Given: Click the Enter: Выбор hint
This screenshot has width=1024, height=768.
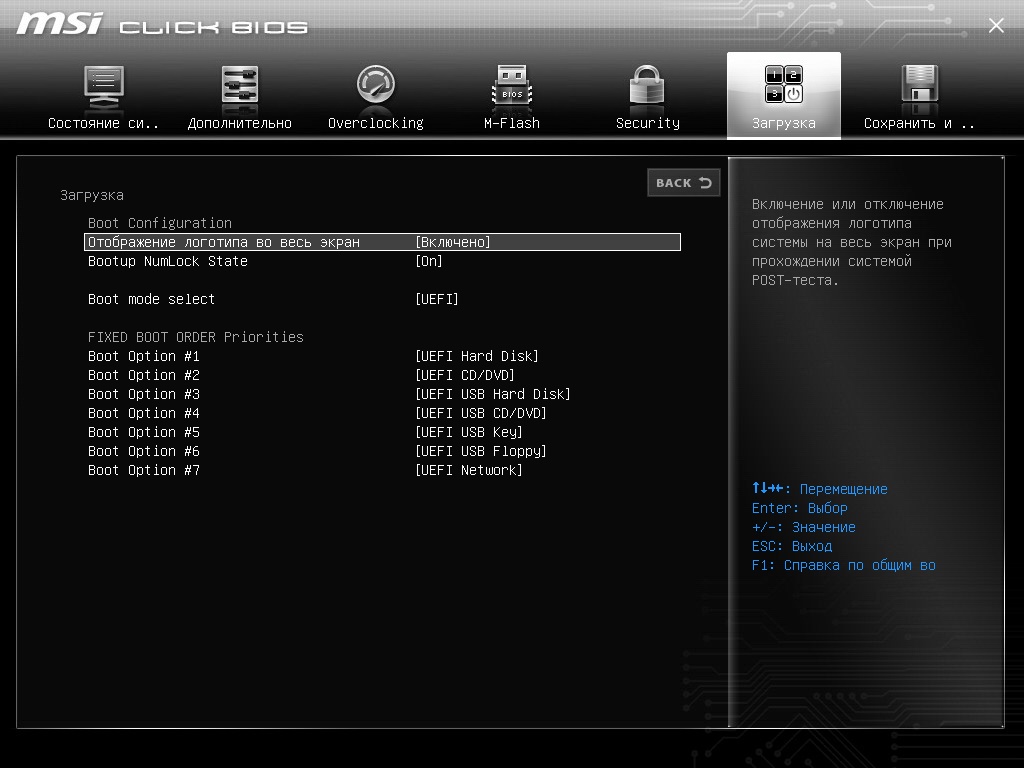Looking at the screenshot, I should point(800,508).
